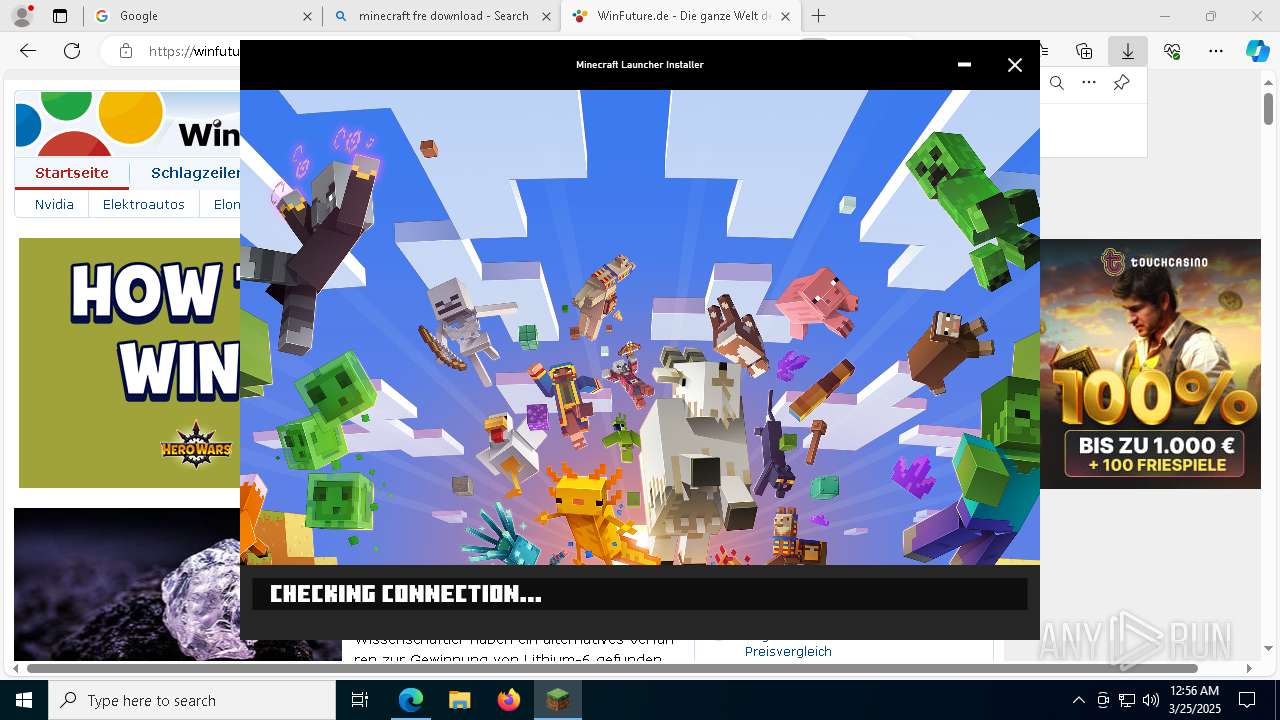
Task: Click the address bar URL
Action: point(194,51)
